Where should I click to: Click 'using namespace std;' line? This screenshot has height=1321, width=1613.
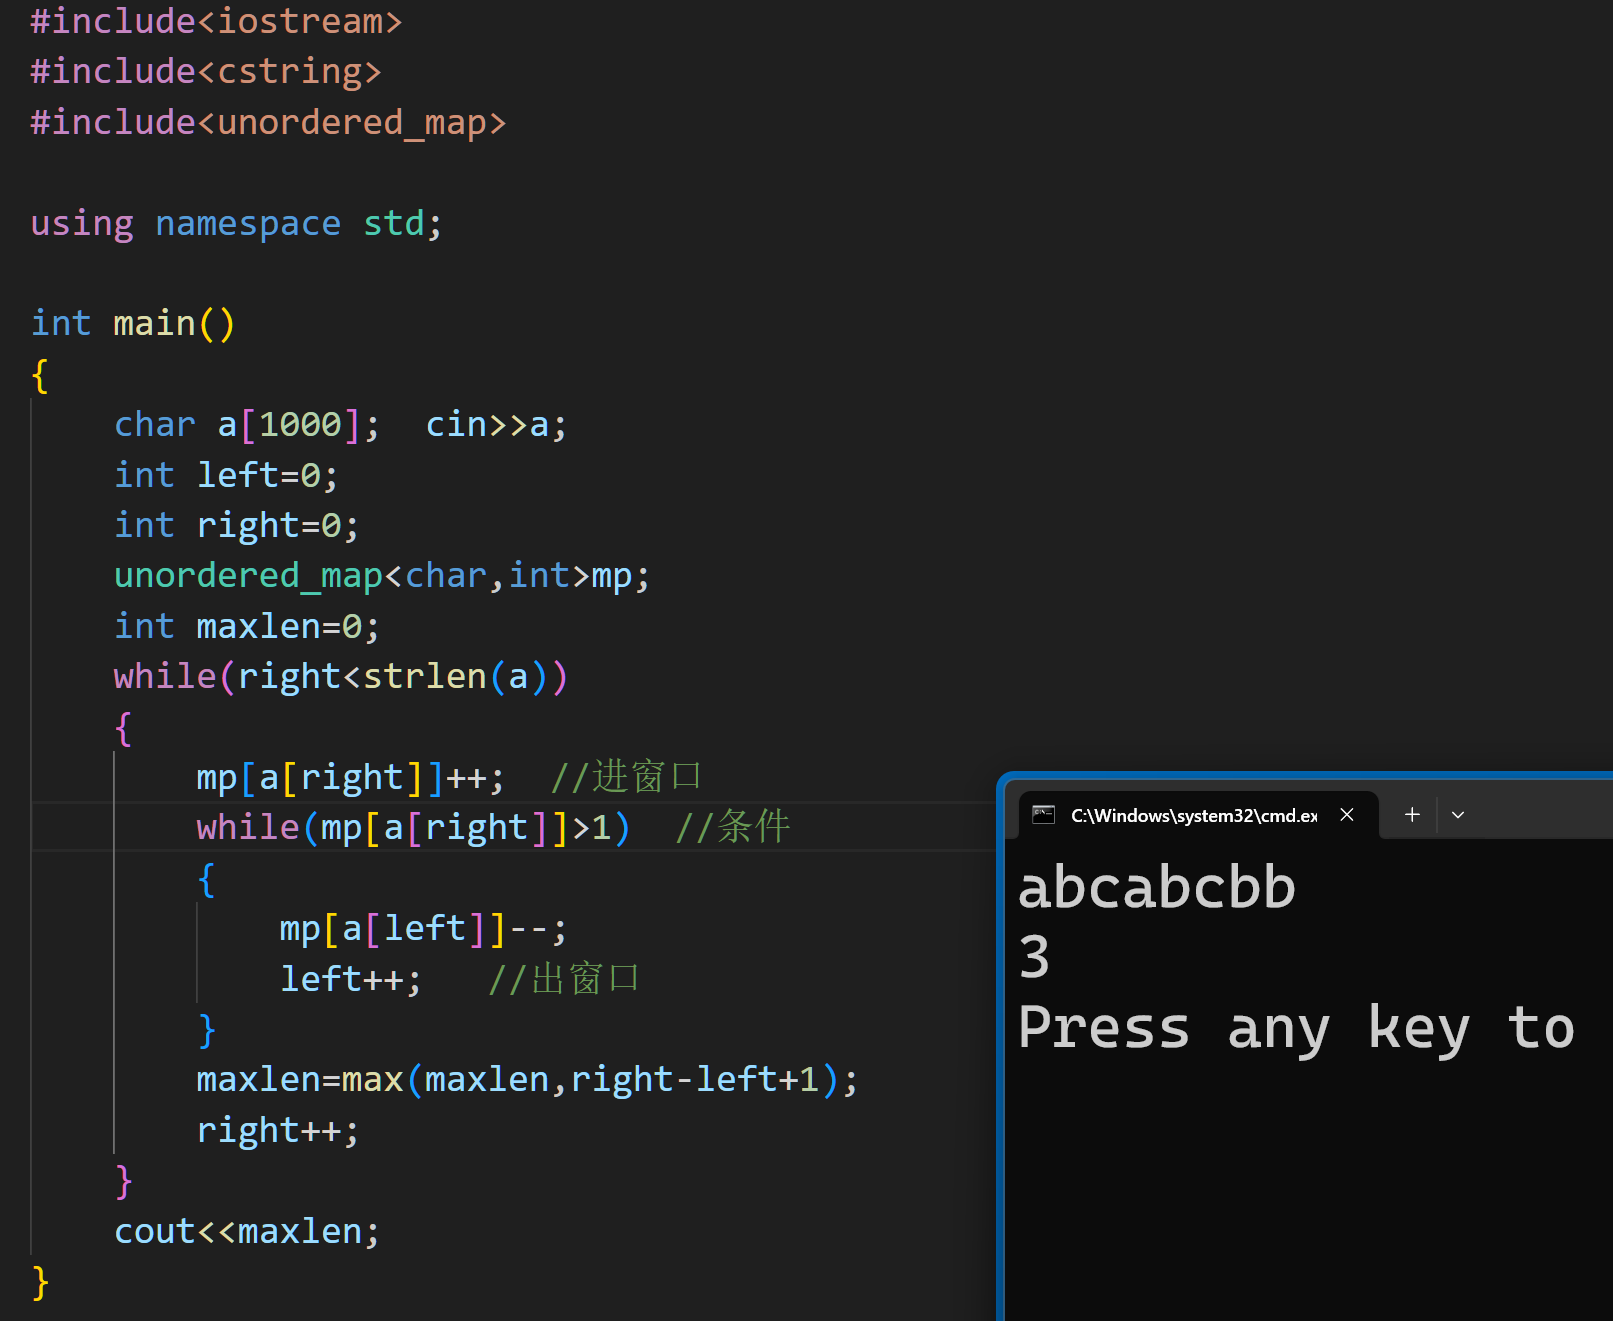236,223
